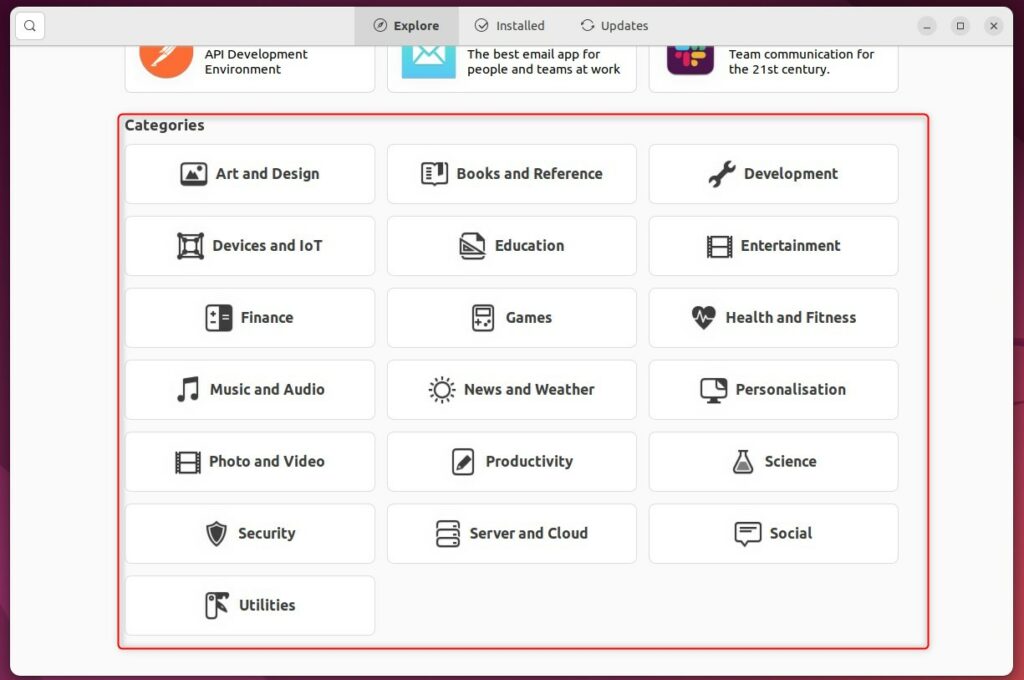Viewport: 1024px width, 680px height.
Task: Click the search magnifier icon
Action: click(x=30, y=26)
